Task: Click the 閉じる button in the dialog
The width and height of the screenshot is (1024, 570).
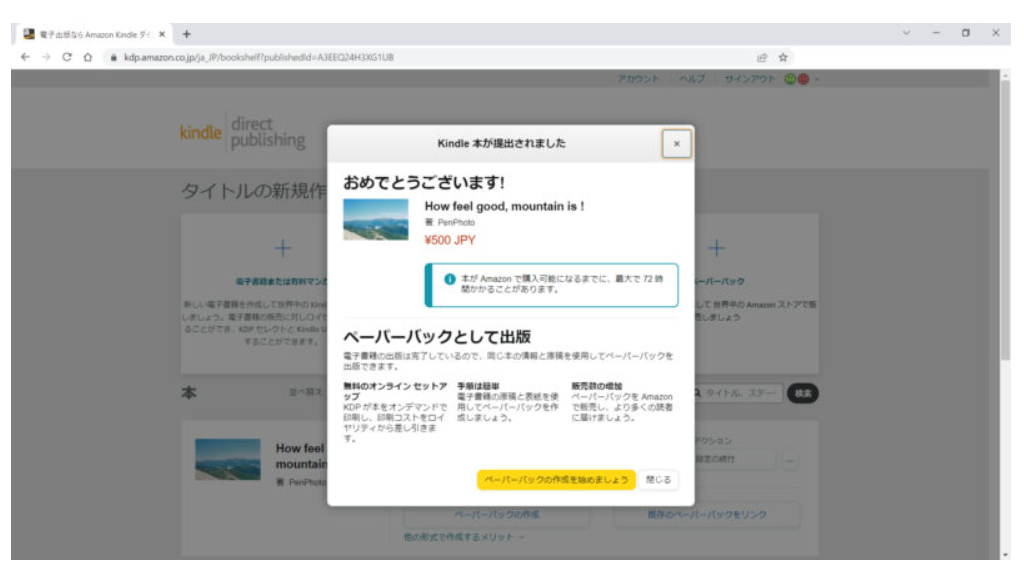Action: click(658, 480)
